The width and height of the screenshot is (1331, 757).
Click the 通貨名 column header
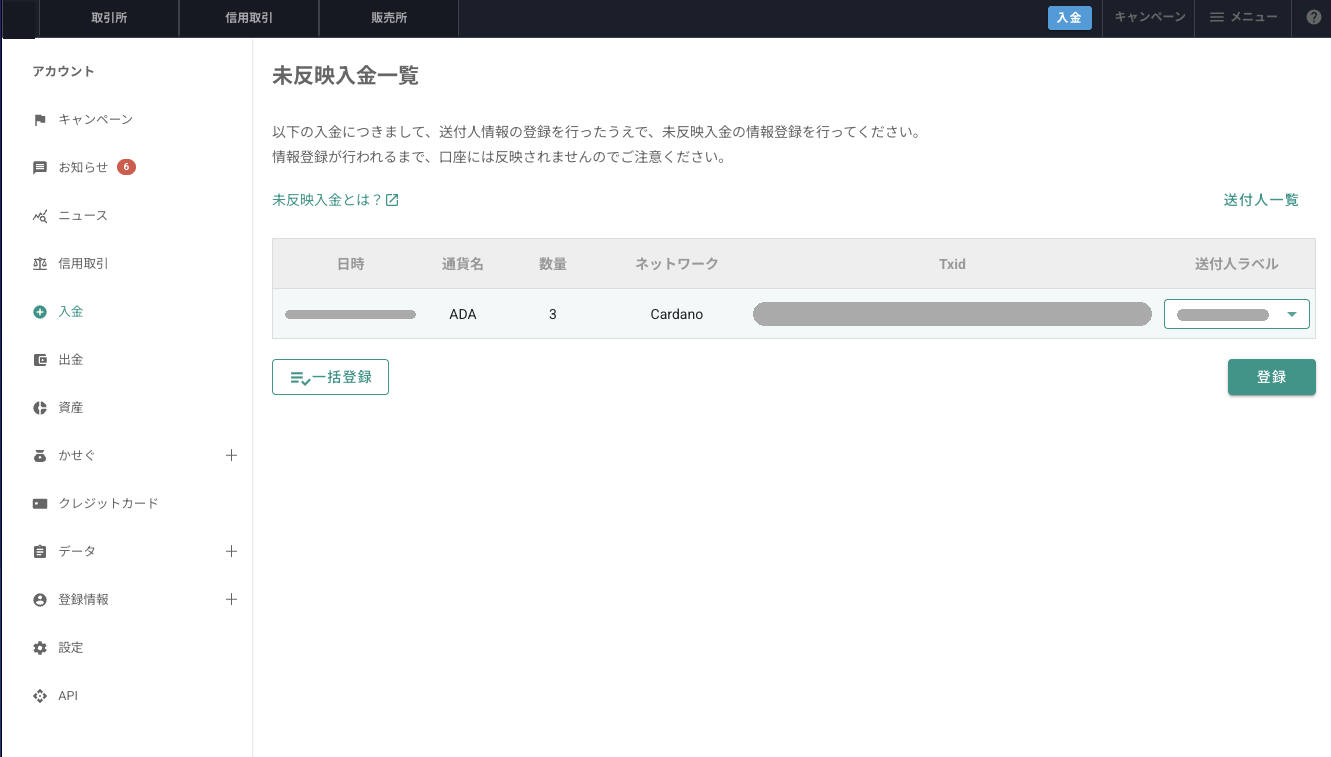point(463,264)
